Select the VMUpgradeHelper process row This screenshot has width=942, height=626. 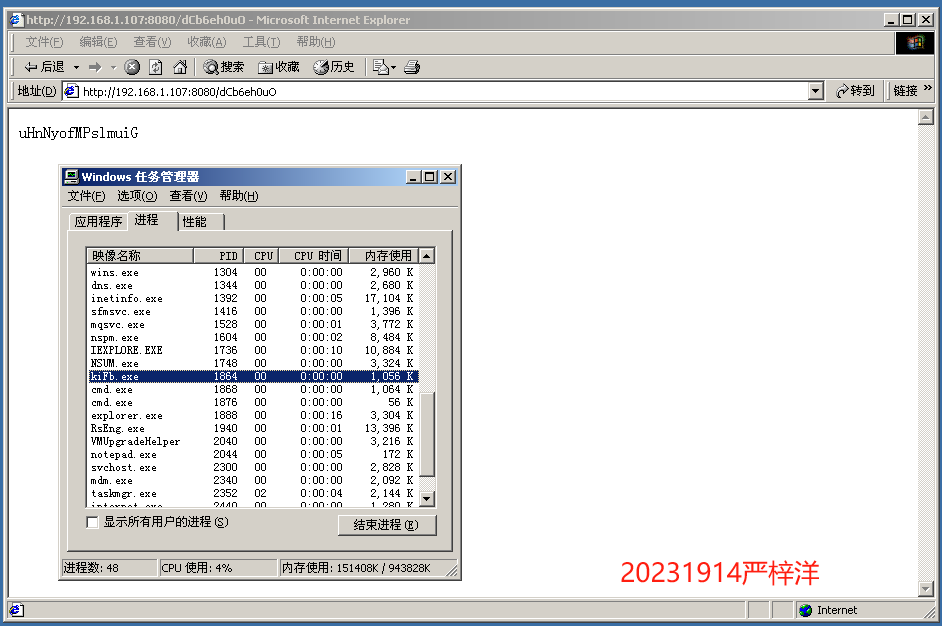[252, 442]
